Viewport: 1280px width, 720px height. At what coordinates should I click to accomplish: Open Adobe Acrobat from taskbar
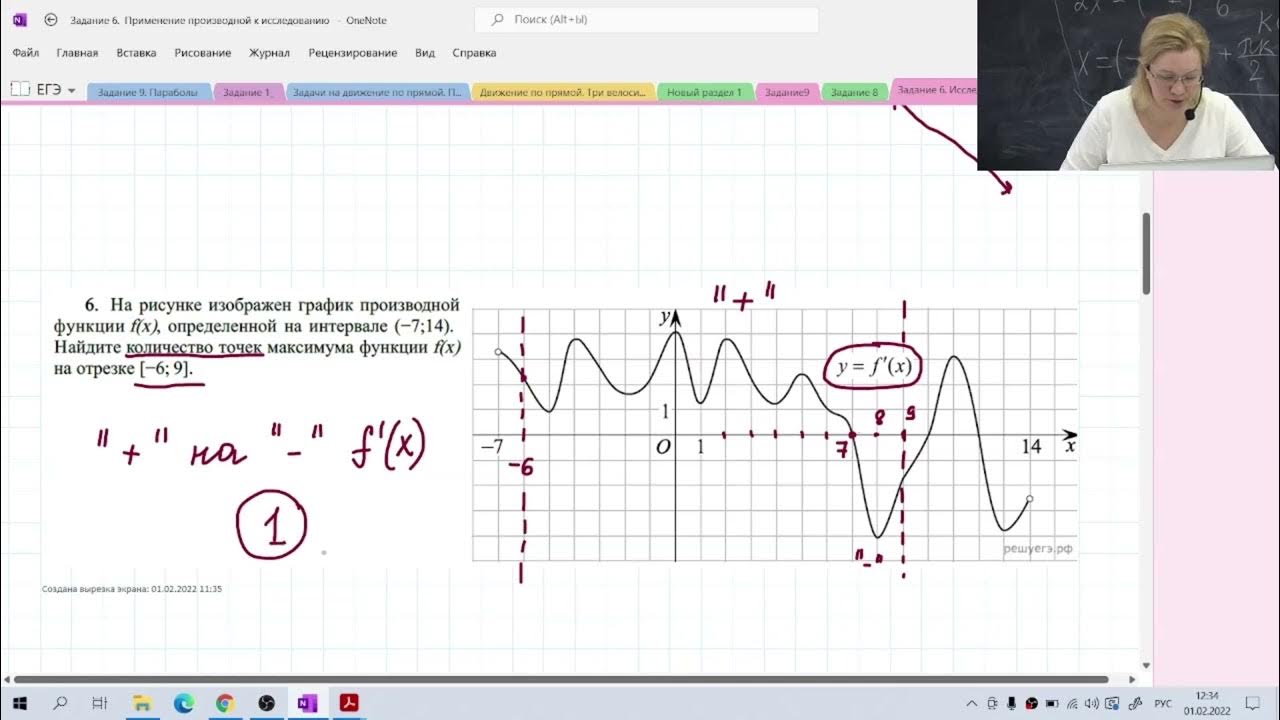(349, 703)
